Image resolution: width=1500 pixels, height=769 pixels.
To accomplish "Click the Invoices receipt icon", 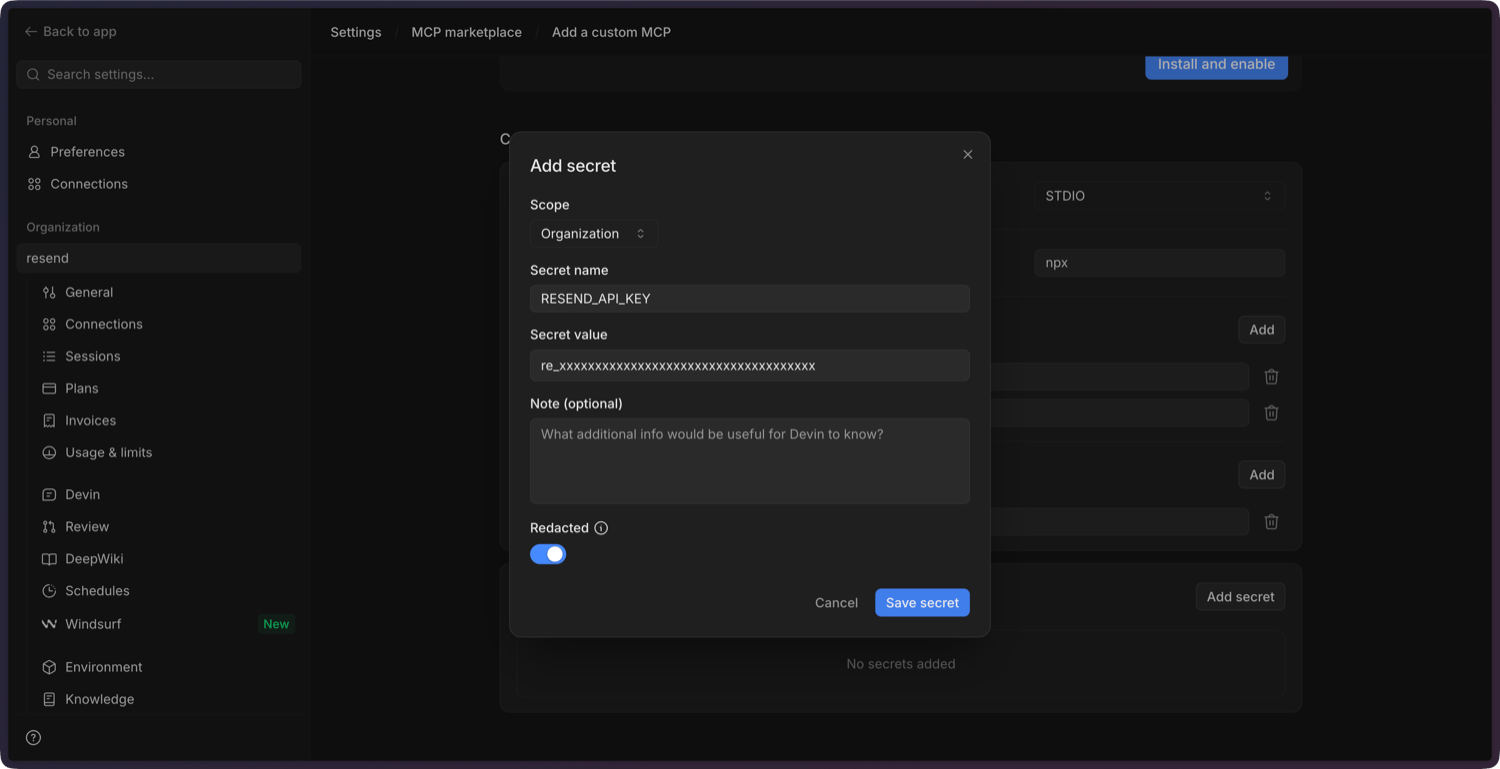I will tap(49, 421).
